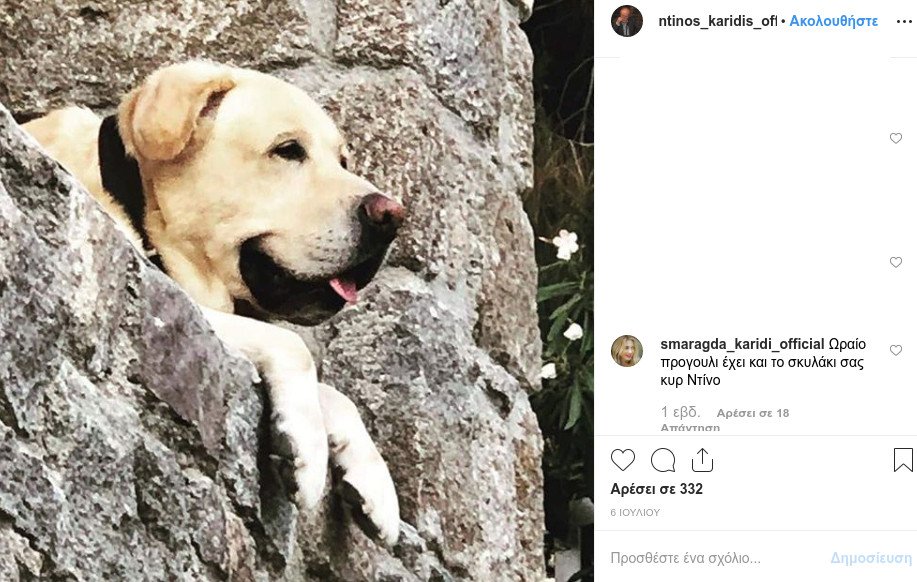Image resolution: width=917 pixels, height=582 pixels.
Task: Open the three-dots more options menu
Action: tap(904, 22)
